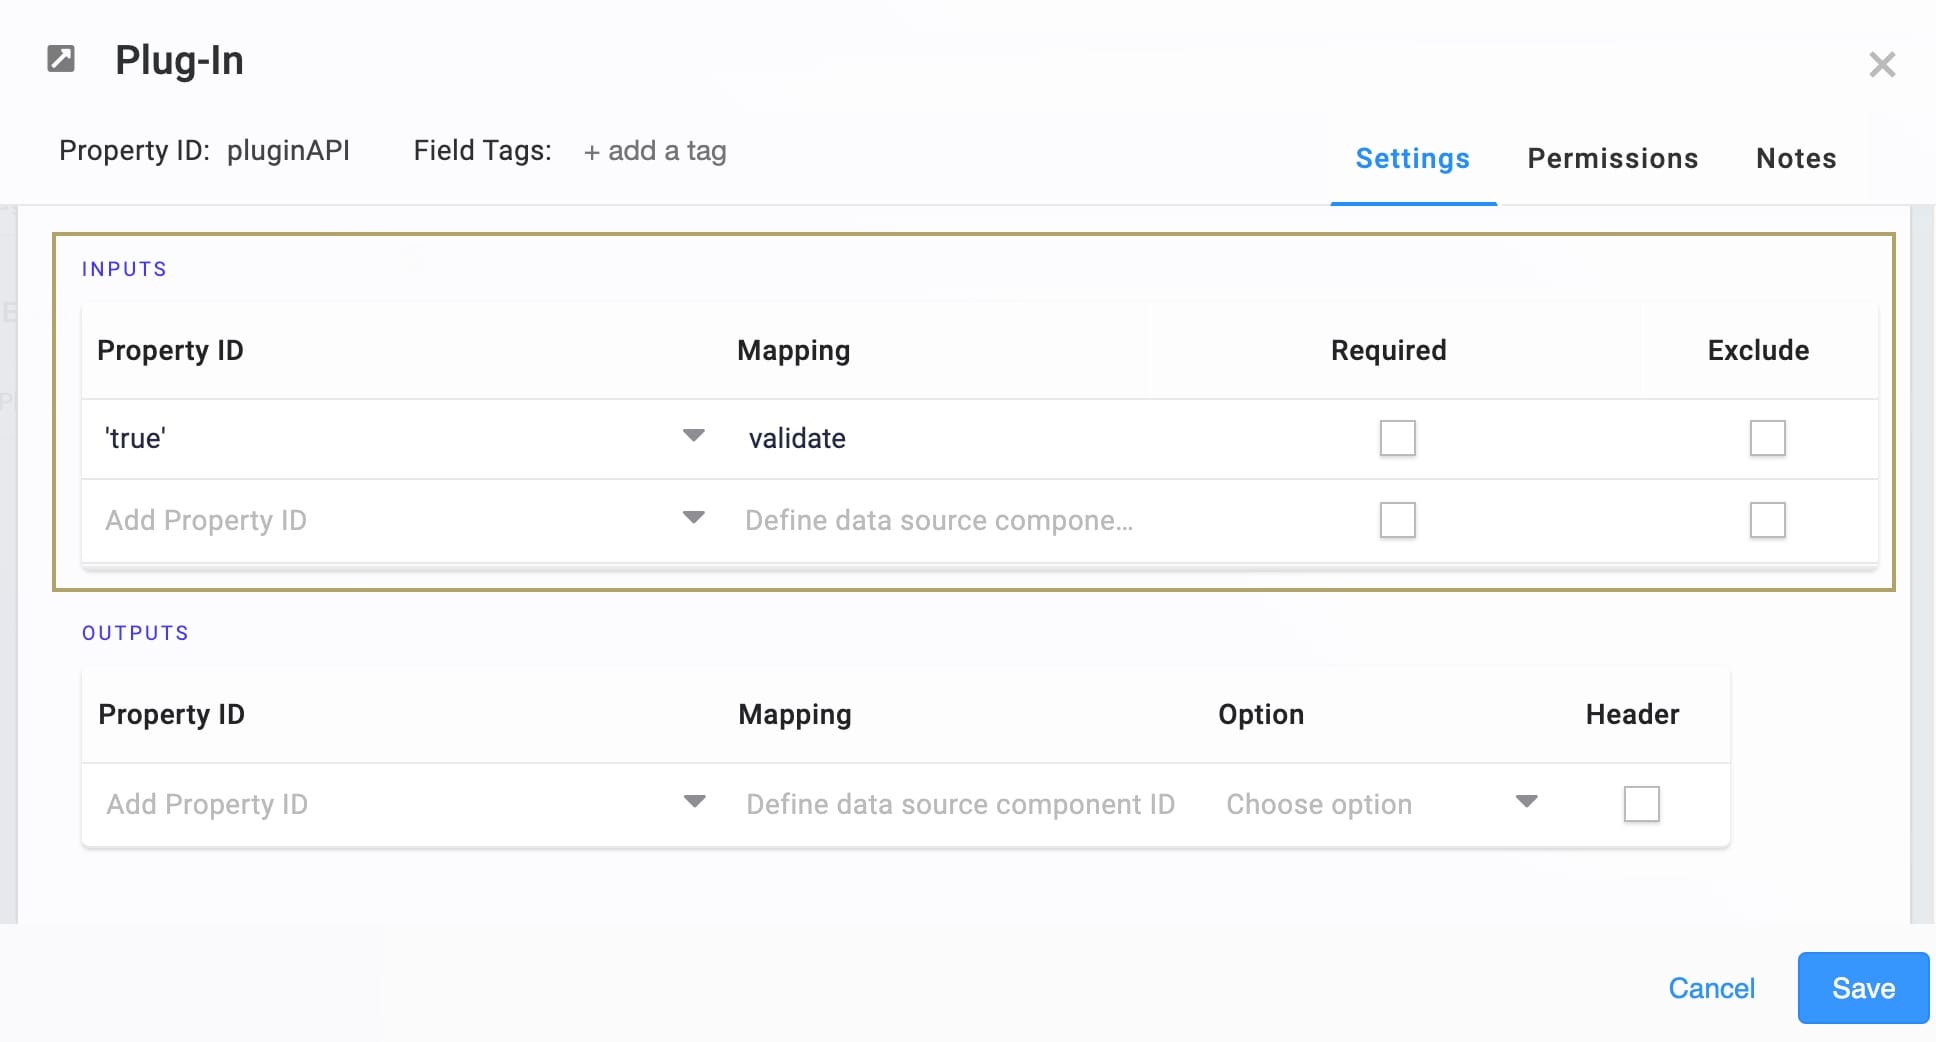The image size is (1936, 1042).
Task: Open the Notes tab
Action: tap(1796, 158)
